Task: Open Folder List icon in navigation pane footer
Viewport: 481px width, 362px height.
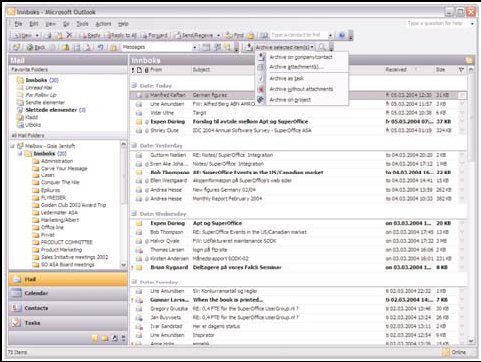Action: point(105,339)
